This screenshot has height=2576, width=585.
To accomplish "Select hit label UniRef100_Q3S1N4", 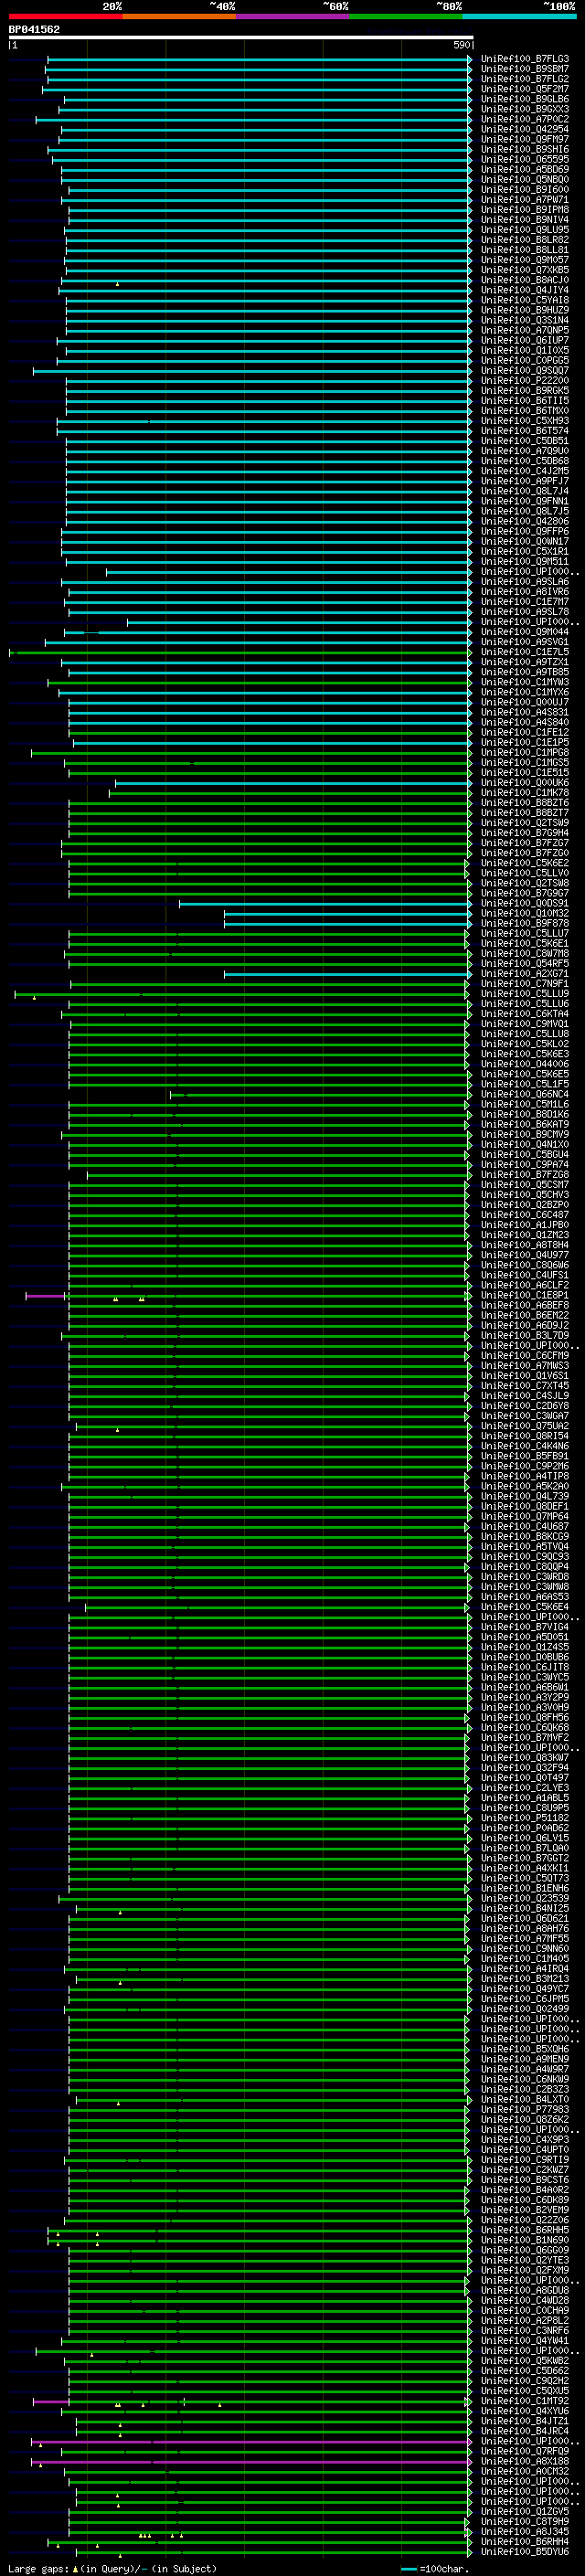I will [x=524, y=321].
